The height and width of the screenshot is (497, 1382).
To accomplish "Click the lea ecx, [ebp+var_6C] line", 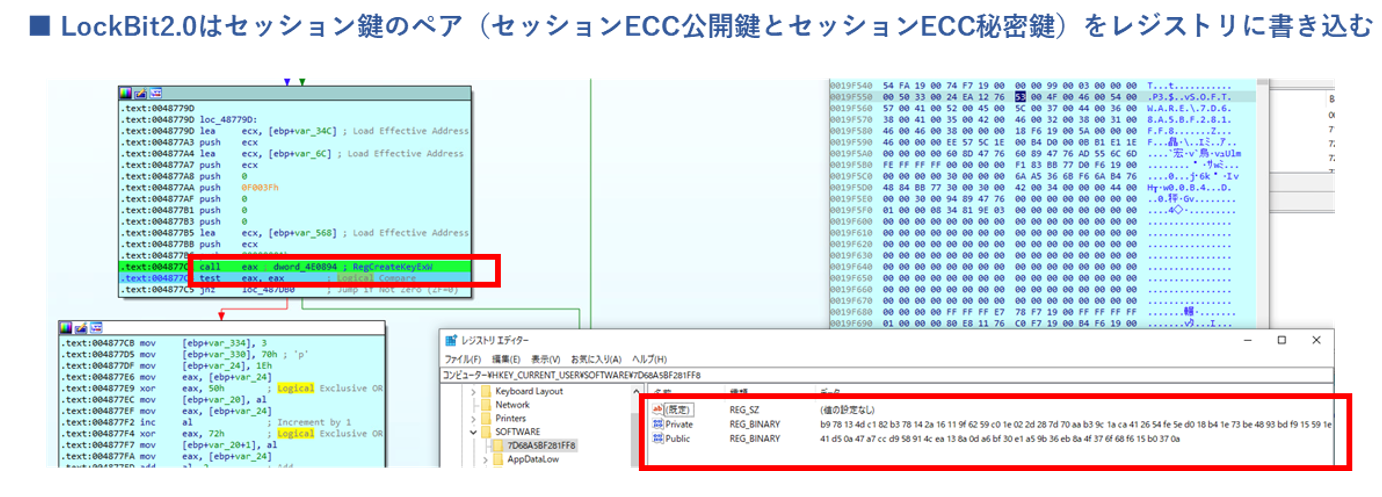I will click(291, 153).
